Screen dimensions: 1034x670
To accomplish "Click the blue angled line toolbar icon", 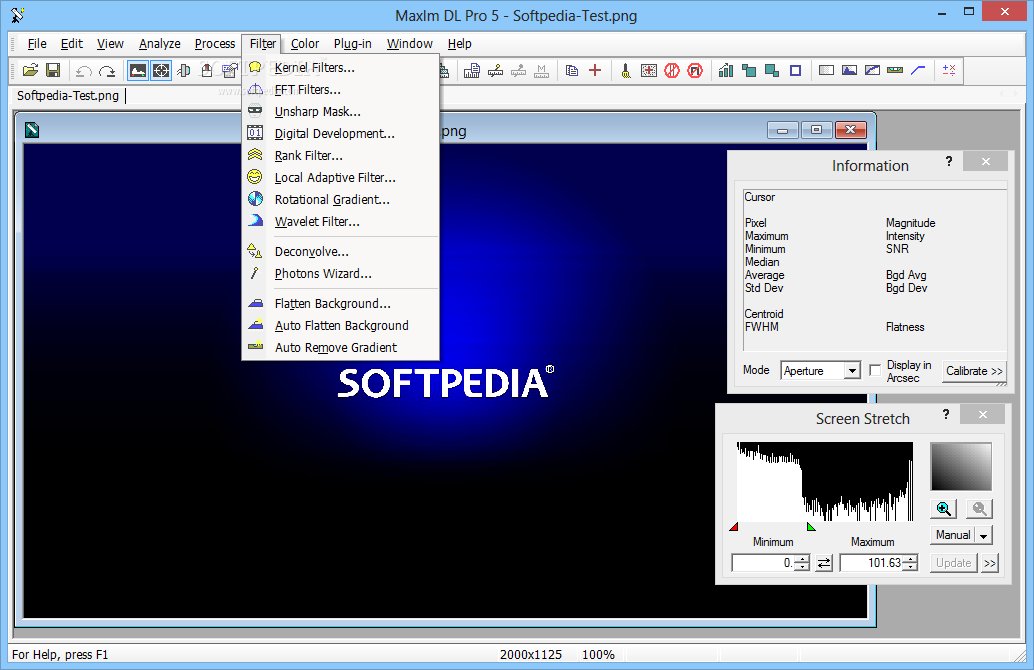I will tap(918, 71).
